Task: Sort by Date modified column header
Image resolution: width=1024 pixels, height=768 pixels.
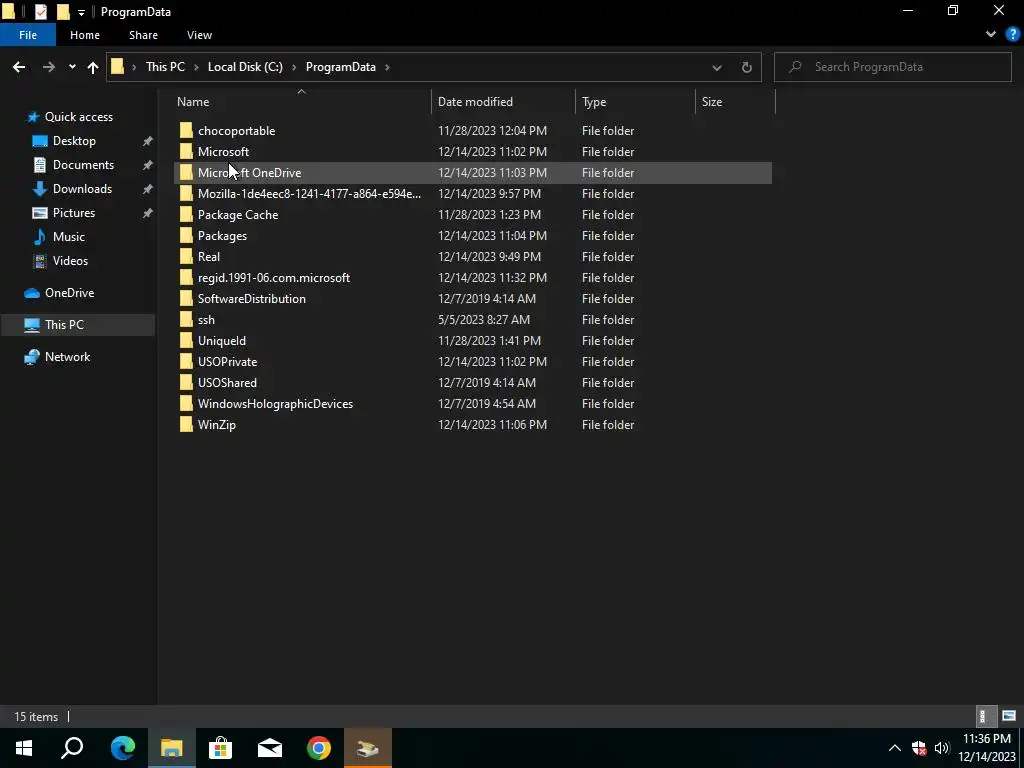Action: point(504,102)
